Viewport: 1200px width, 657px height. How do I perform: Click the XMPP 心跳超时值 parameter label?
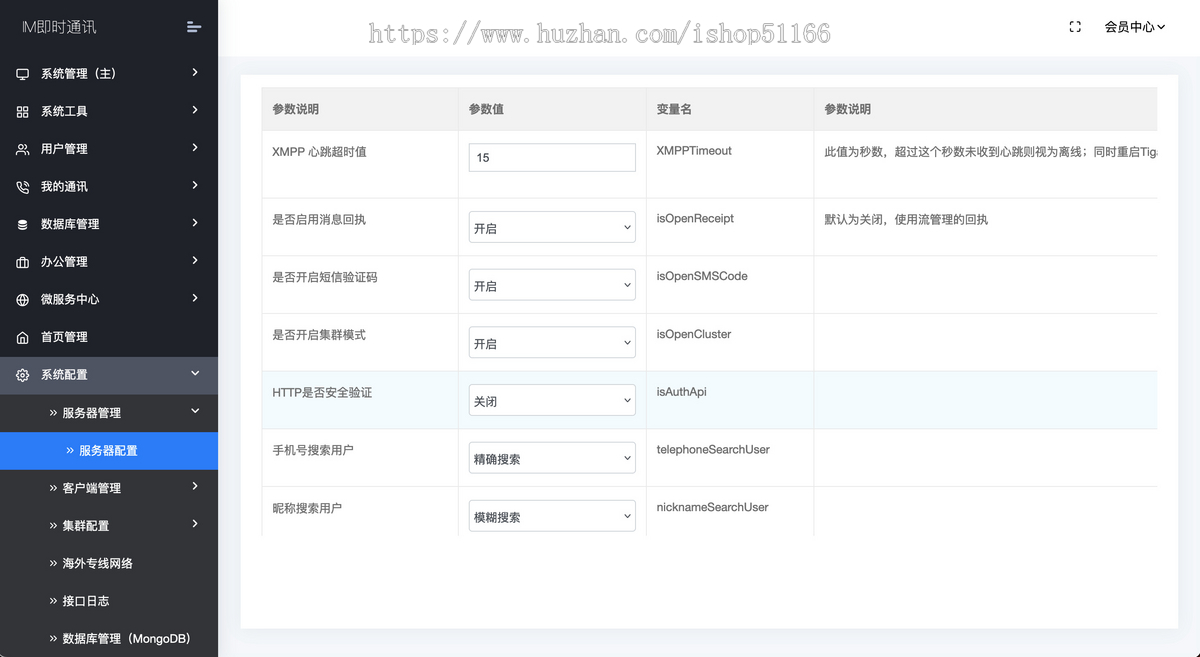(x=319, y=152)
